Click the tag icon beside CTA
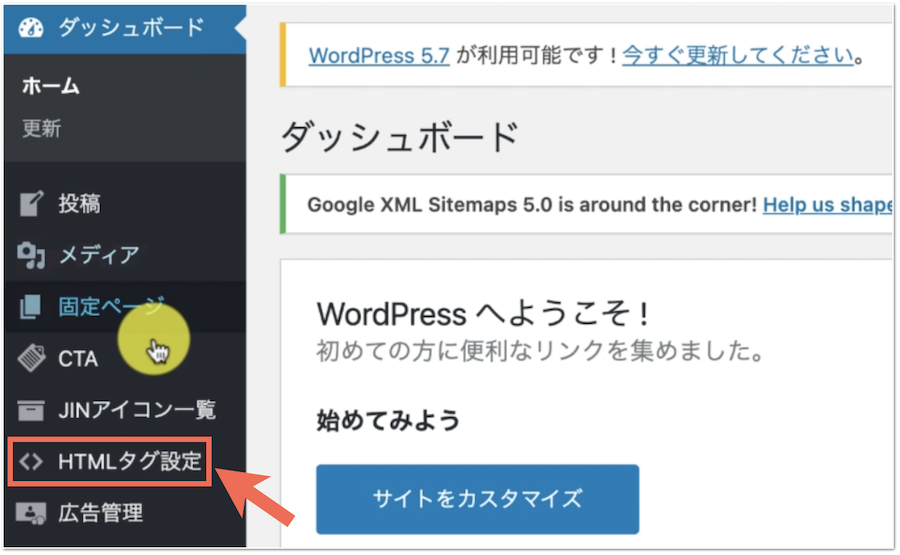Image resolution: width=900 pixels, height=555 pixels. coord(32,358)
